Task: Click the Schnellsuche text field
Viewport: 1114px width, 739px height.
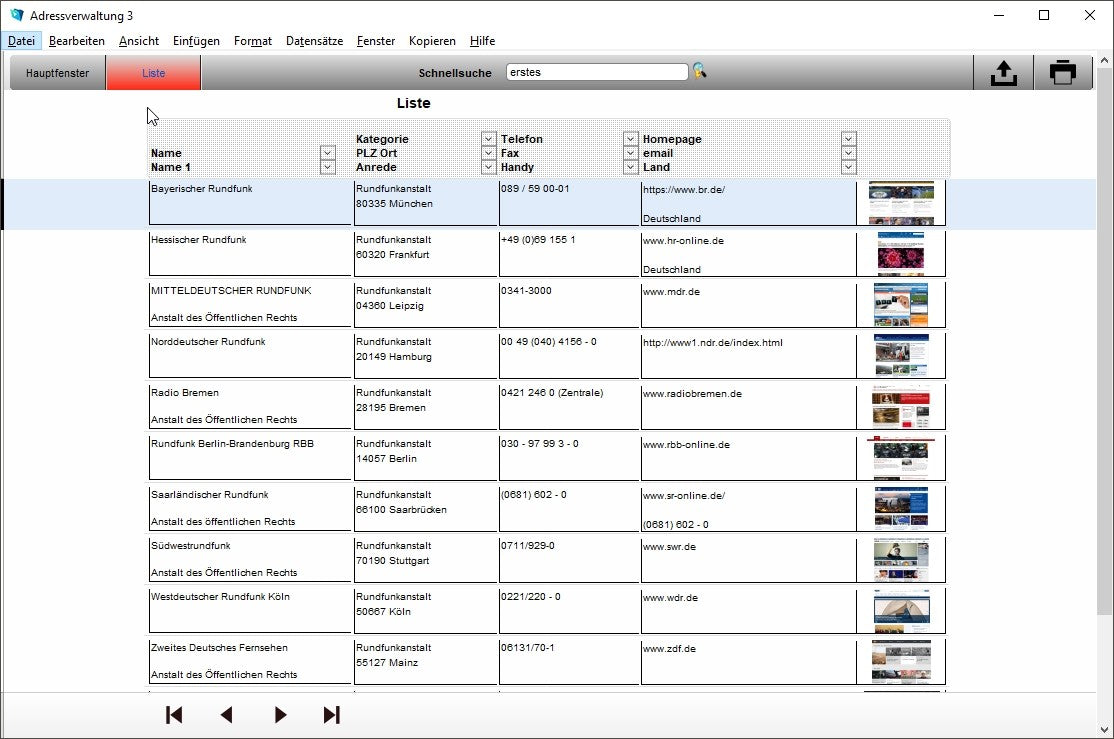Action: (596, 72)
